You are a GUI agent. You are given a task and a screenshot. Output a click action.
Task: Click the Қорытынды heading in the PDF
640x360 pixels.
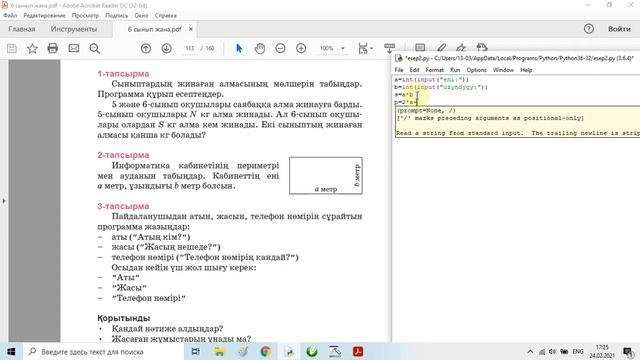124,318
